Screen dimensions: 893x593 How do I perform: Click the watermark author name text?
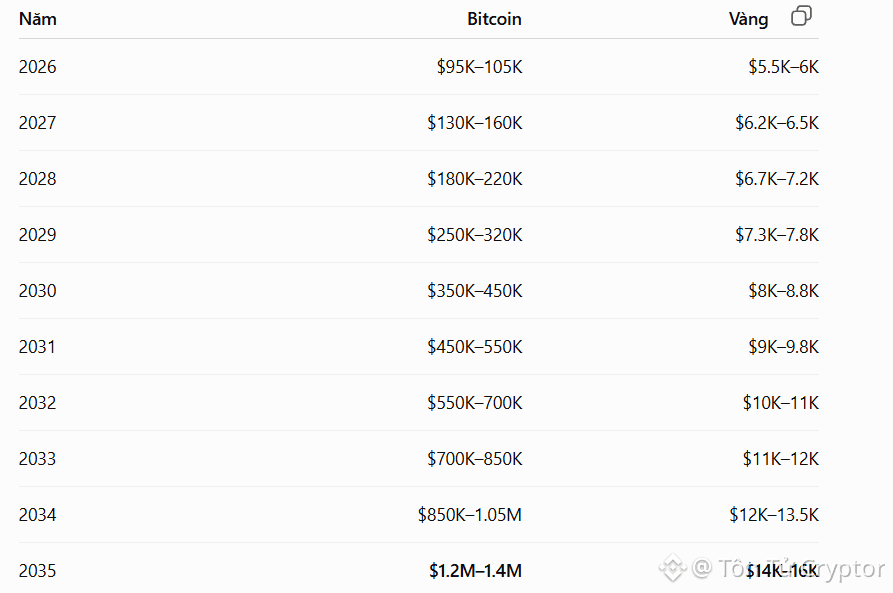point(802,569)
